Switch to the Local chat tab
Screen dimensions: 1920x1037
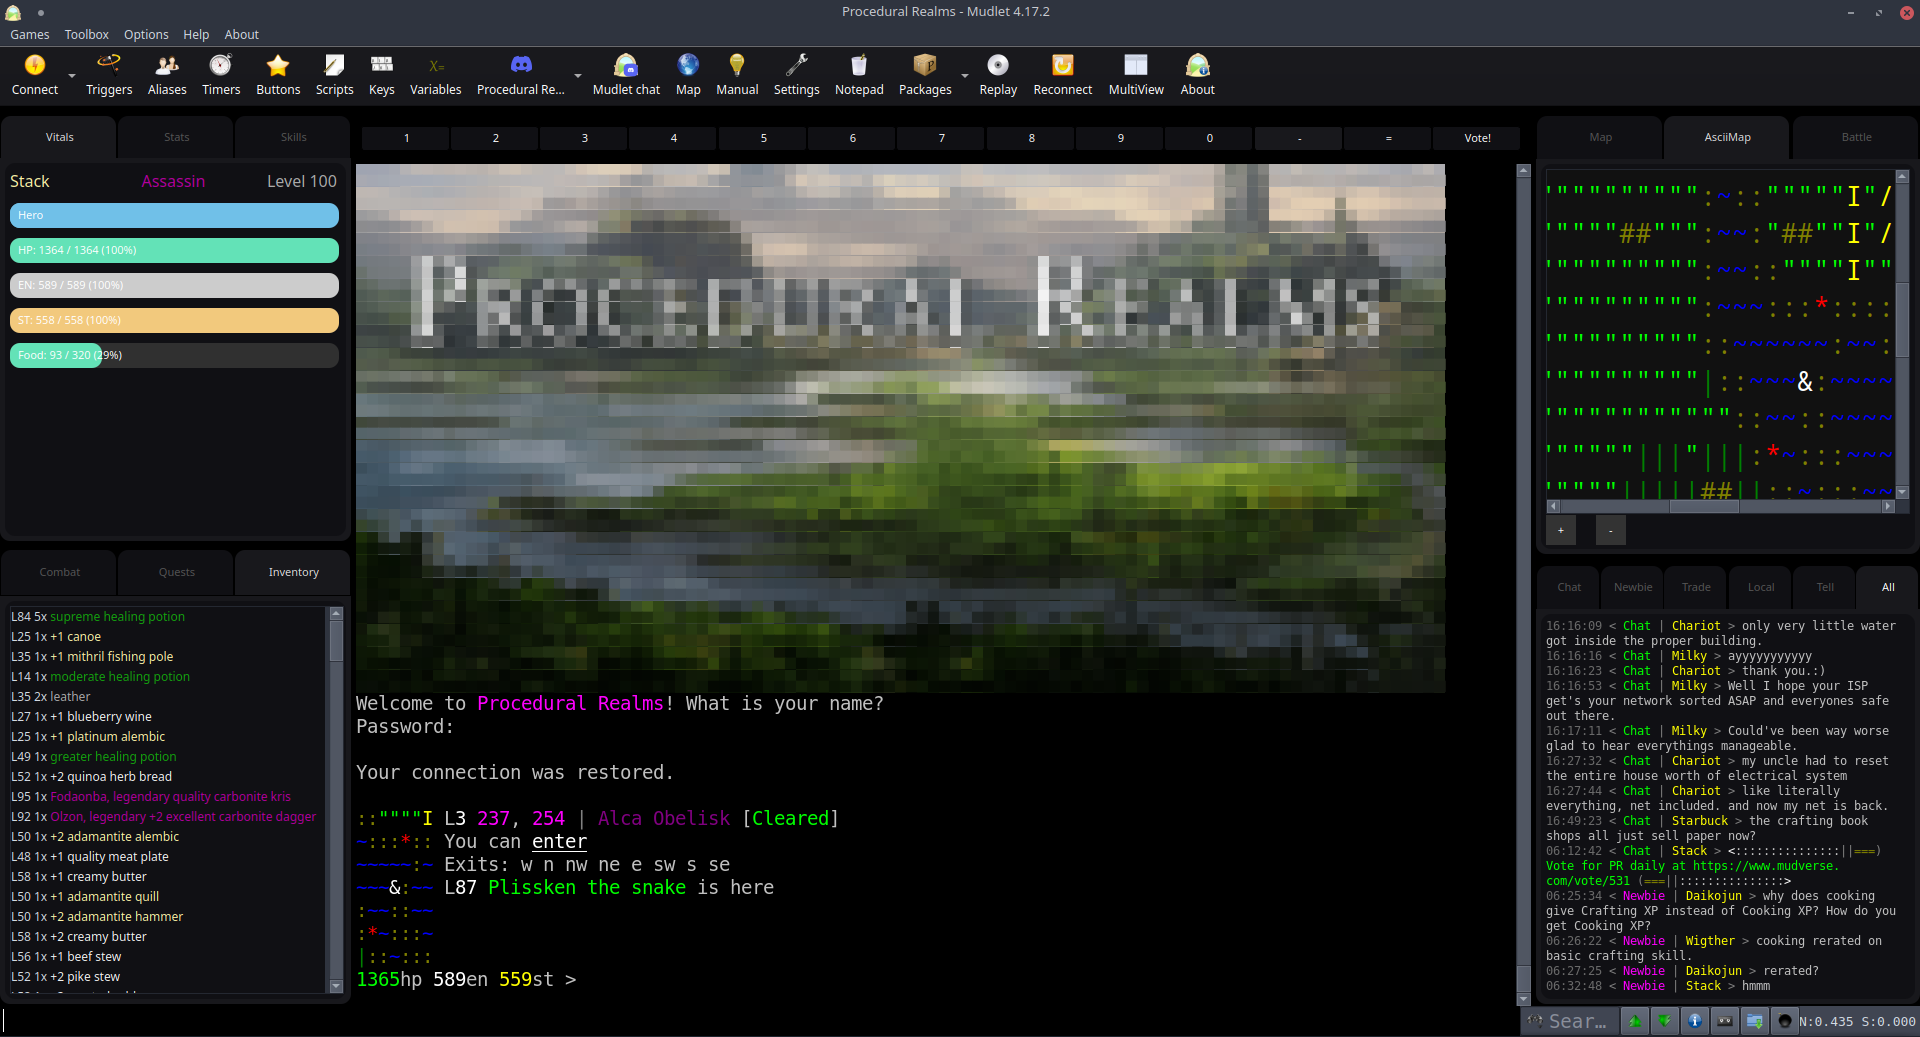click(1761, 587)
